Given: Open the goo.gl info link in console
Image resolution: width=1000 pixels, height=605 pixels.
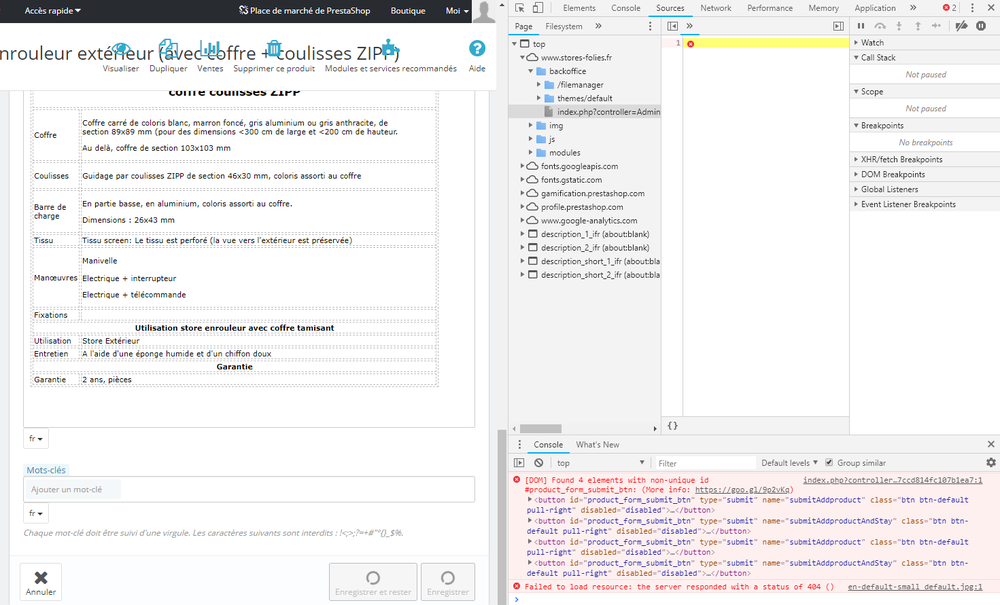Looking at the screenshot, I should point(742,490).
